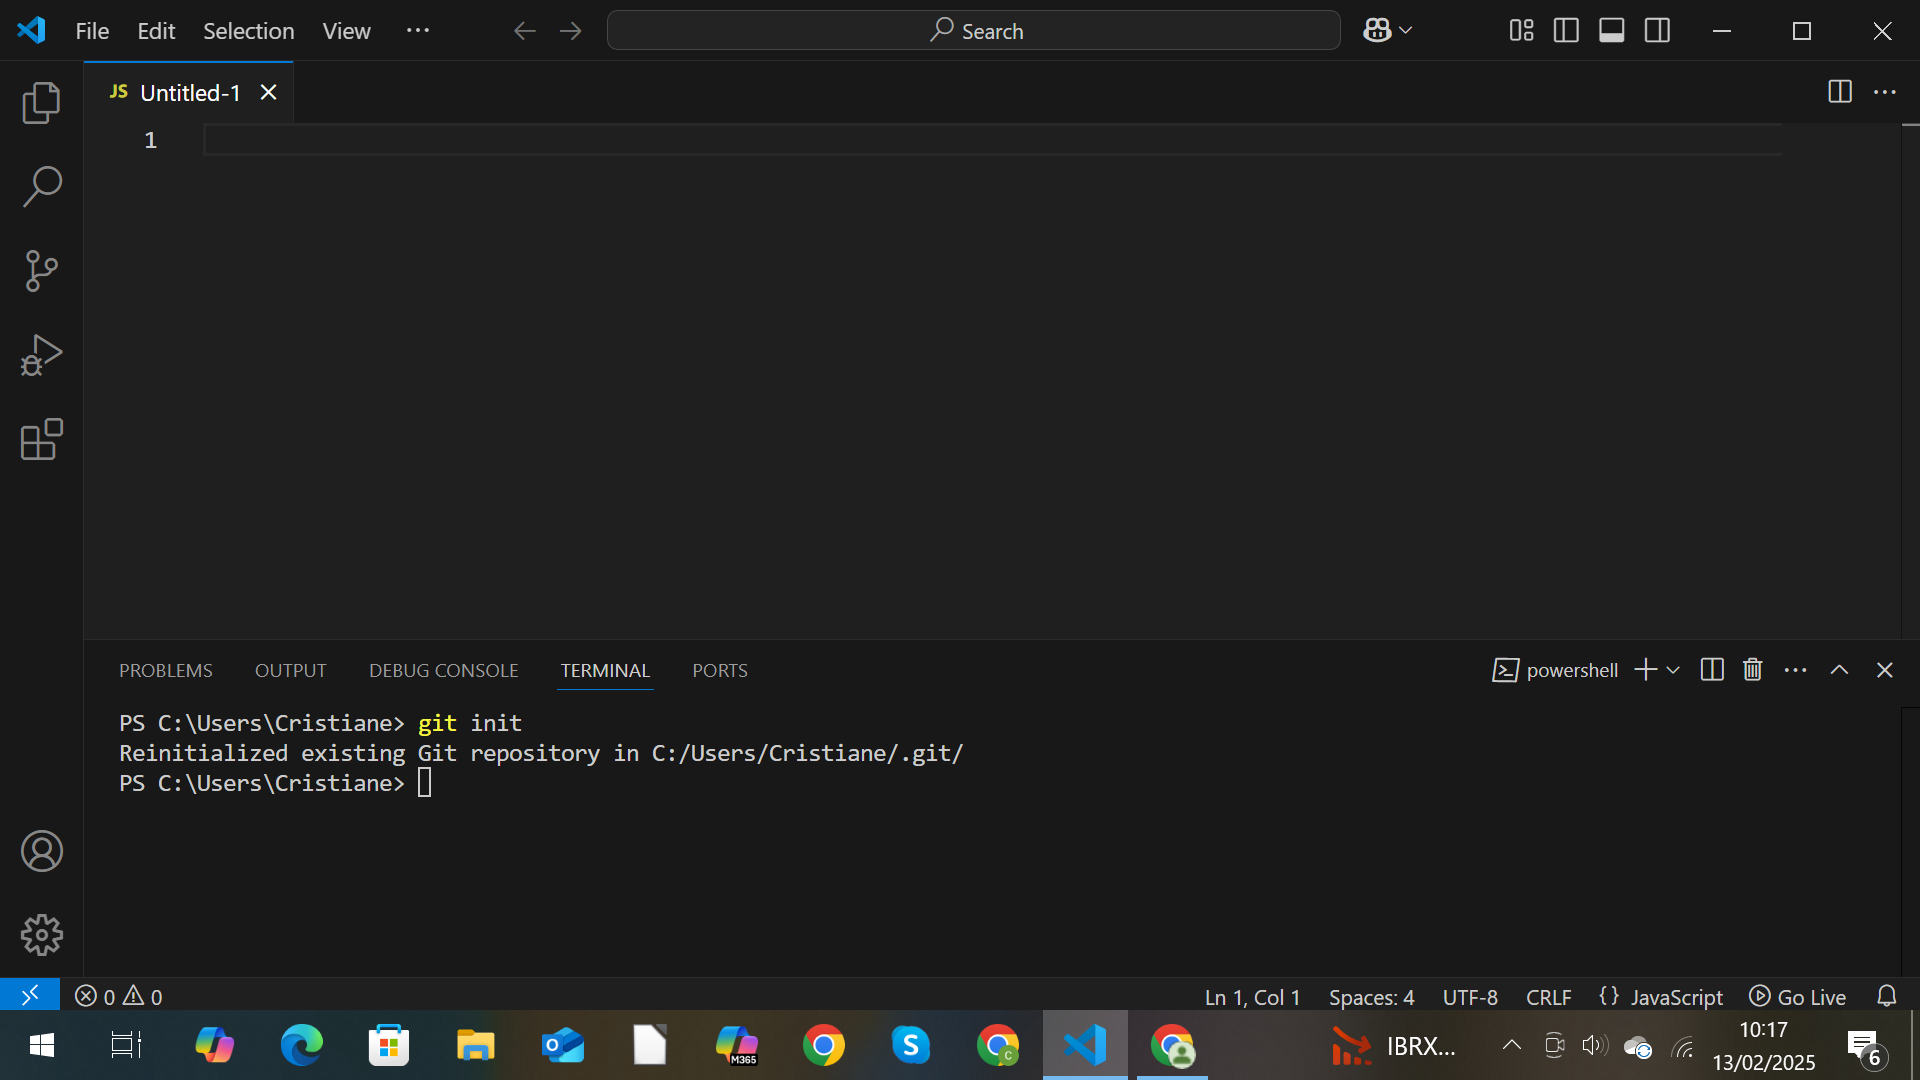Toggle the primary side bar
The height and width of the screenshot is (1080, 1920).
pyautogui.click(x=1566, y=31)
